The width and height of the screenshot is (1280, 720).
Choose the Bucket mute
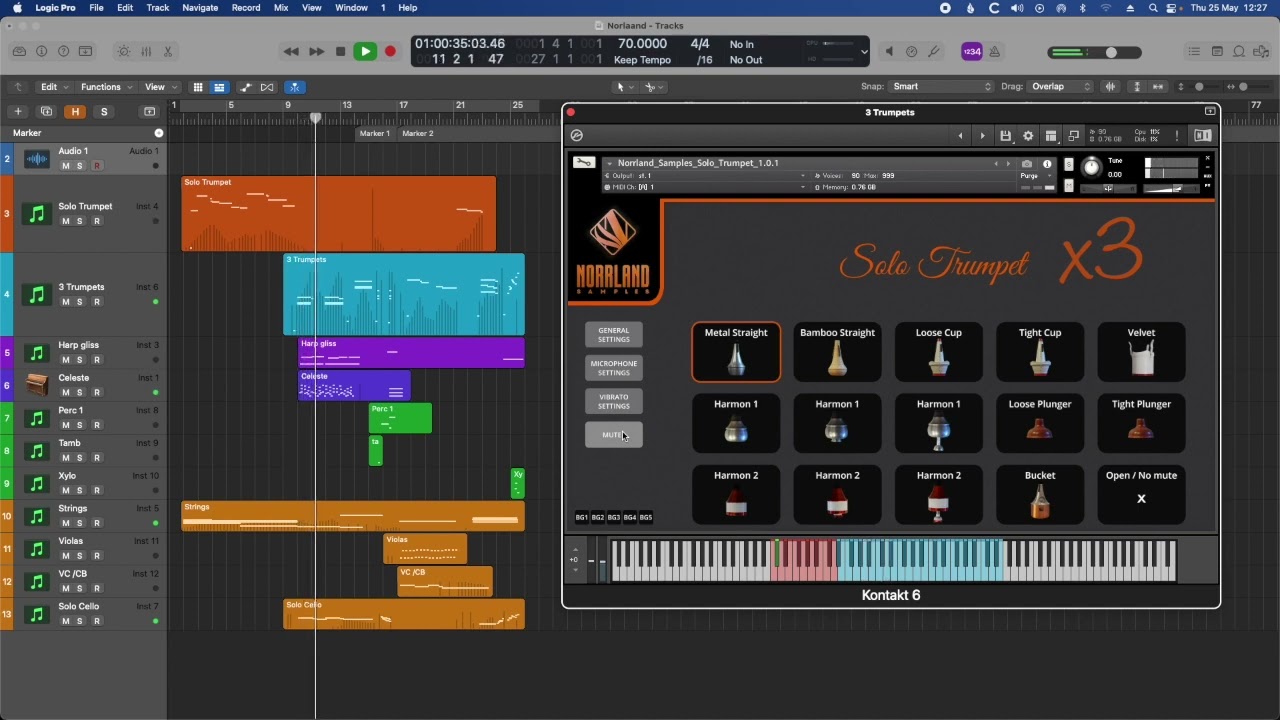pyautogui.click(x=1040, y=495)
